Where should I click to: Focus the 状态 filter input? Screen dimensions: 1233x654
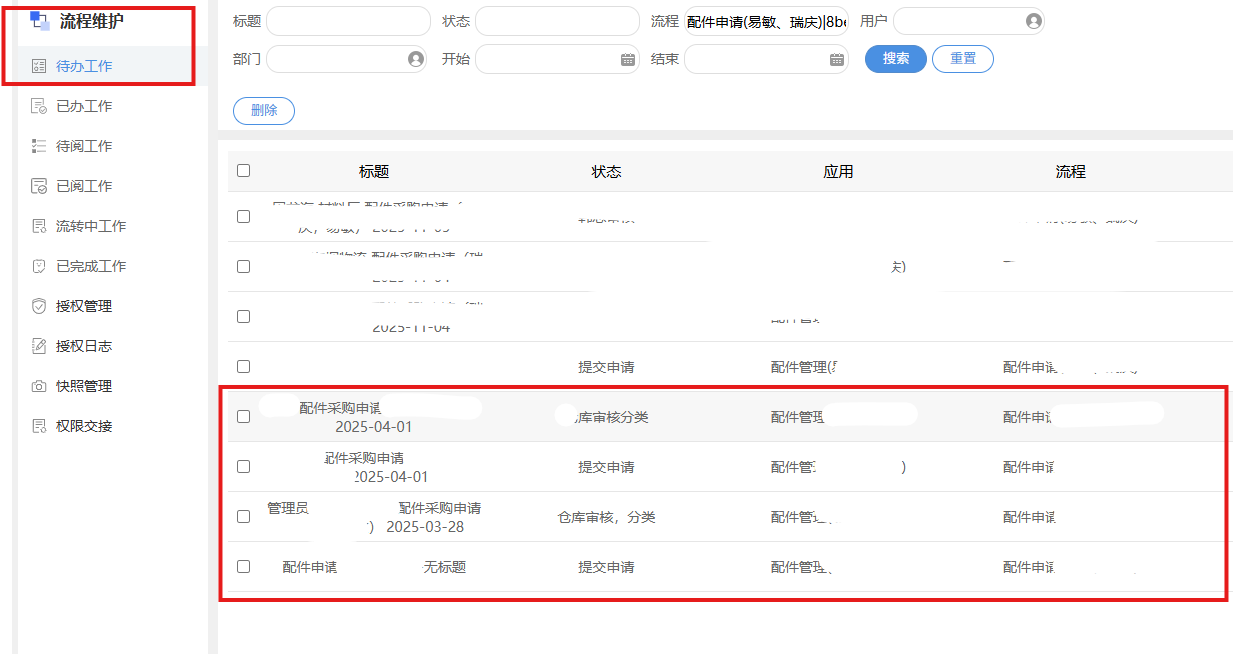(x=556, y=21)
